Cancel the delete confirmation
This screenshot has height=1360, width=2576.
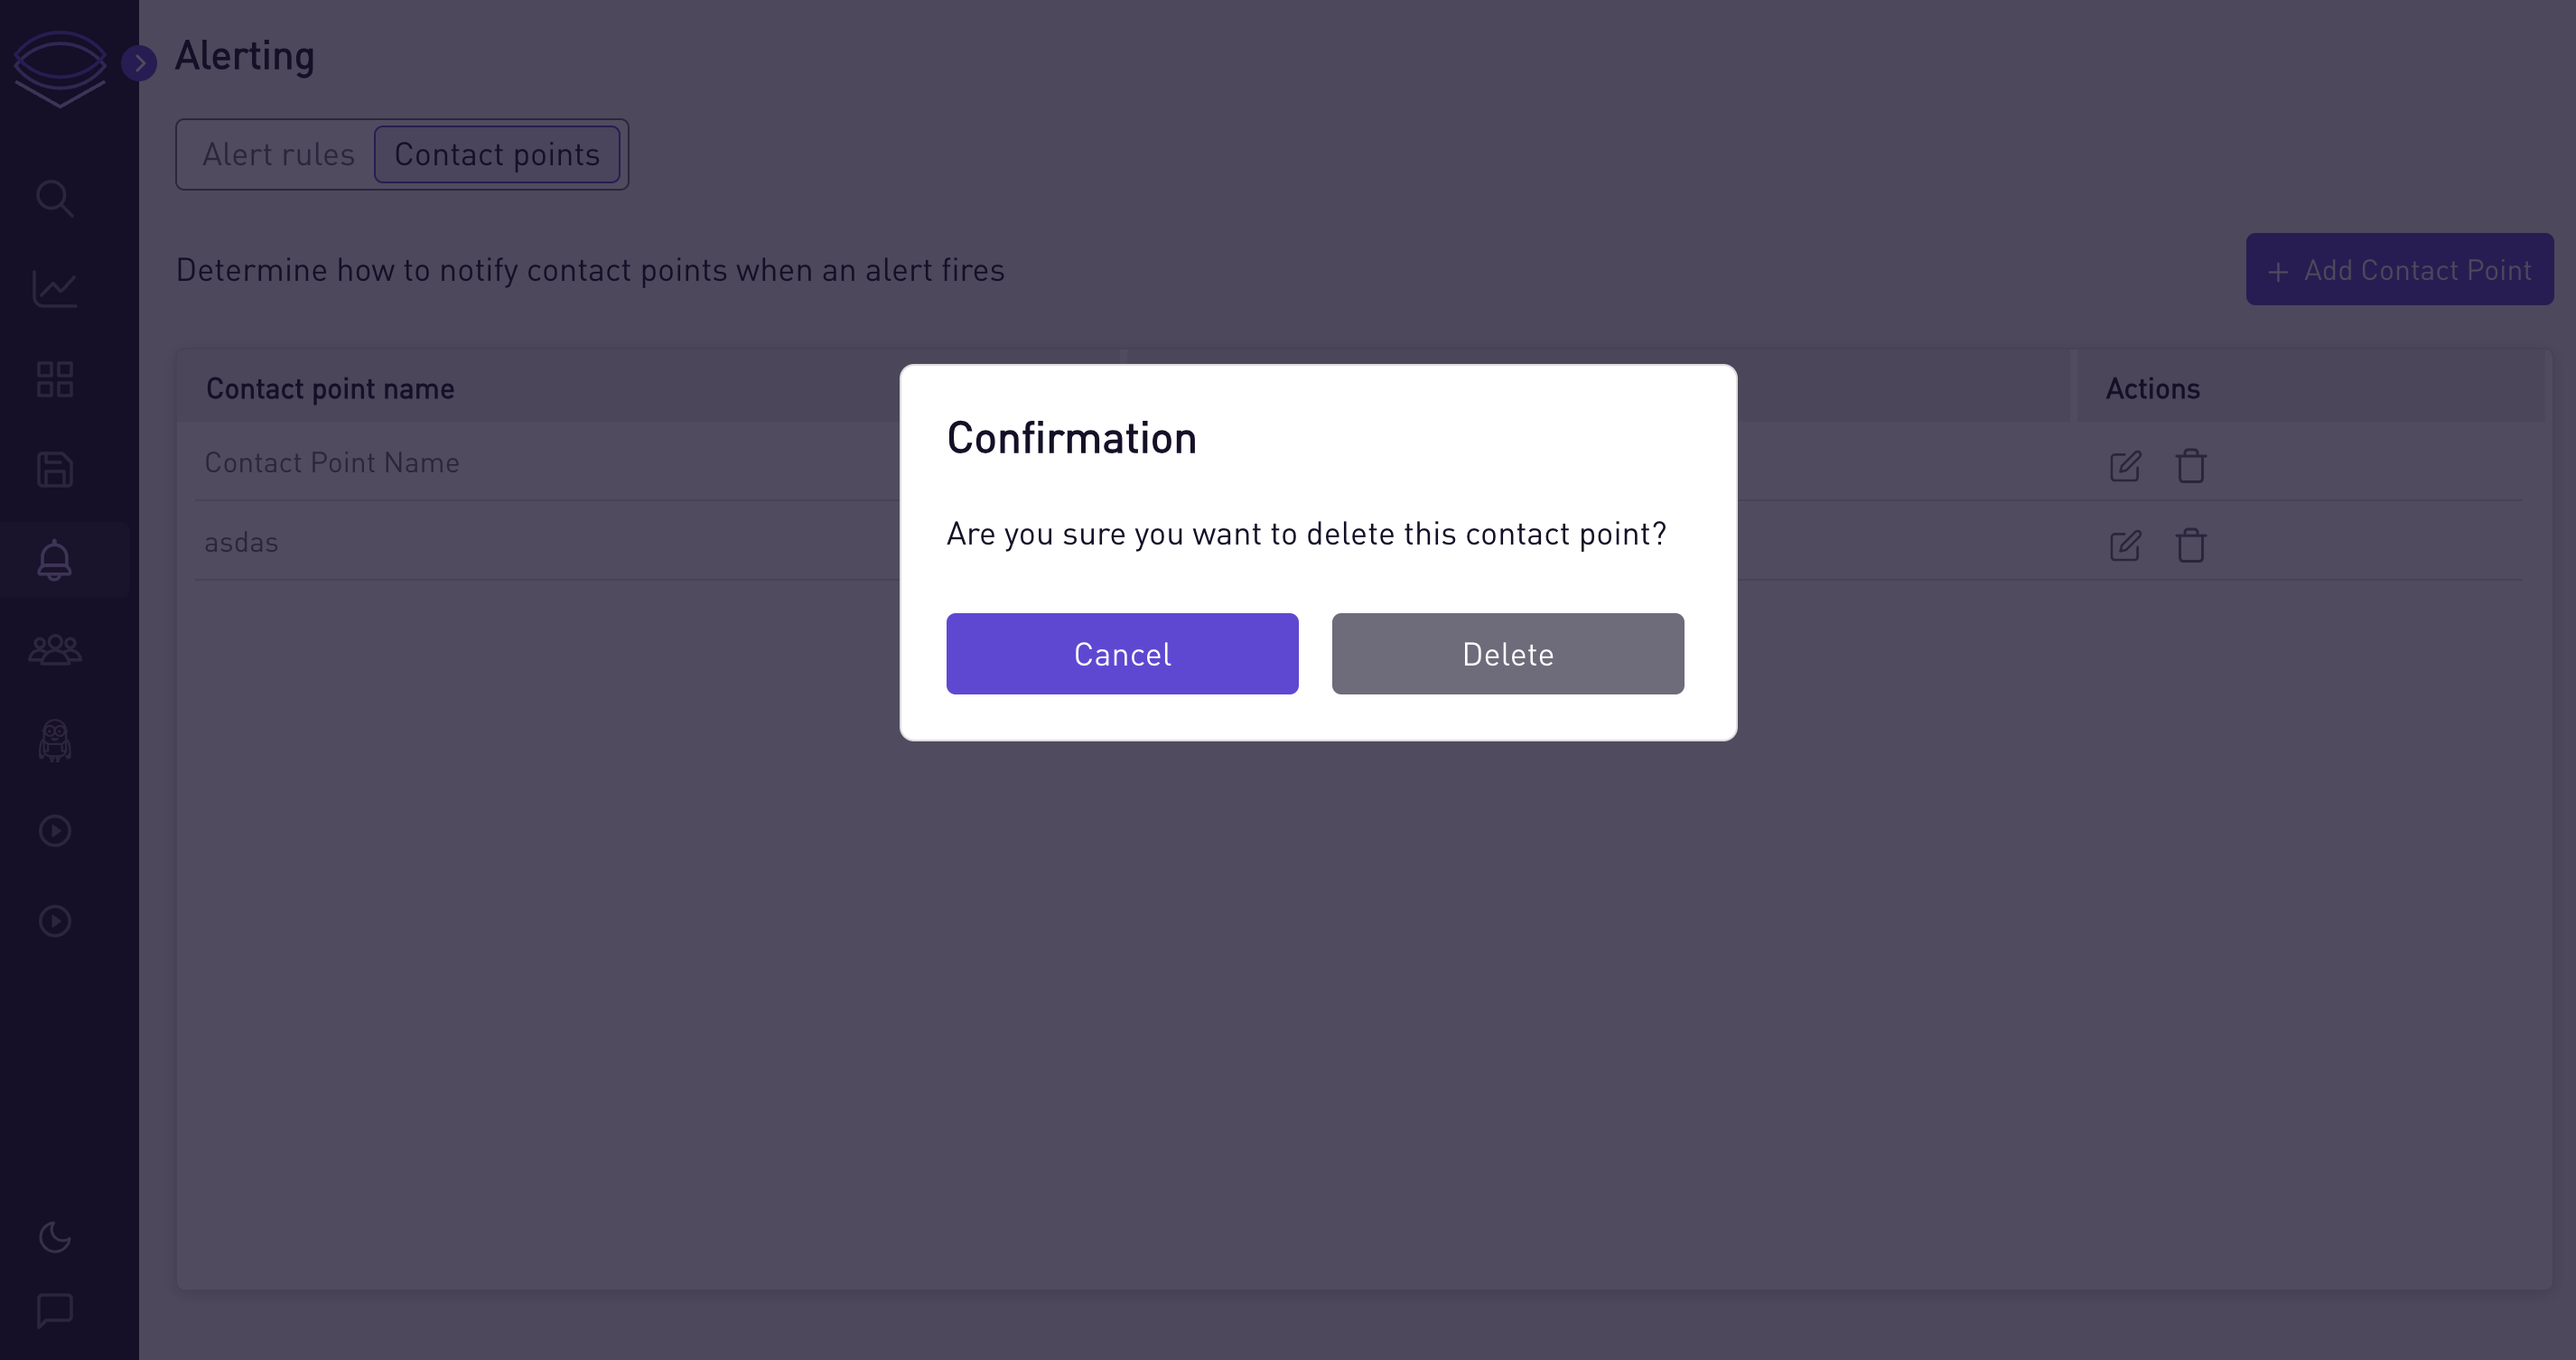[x=1122, y=653]
